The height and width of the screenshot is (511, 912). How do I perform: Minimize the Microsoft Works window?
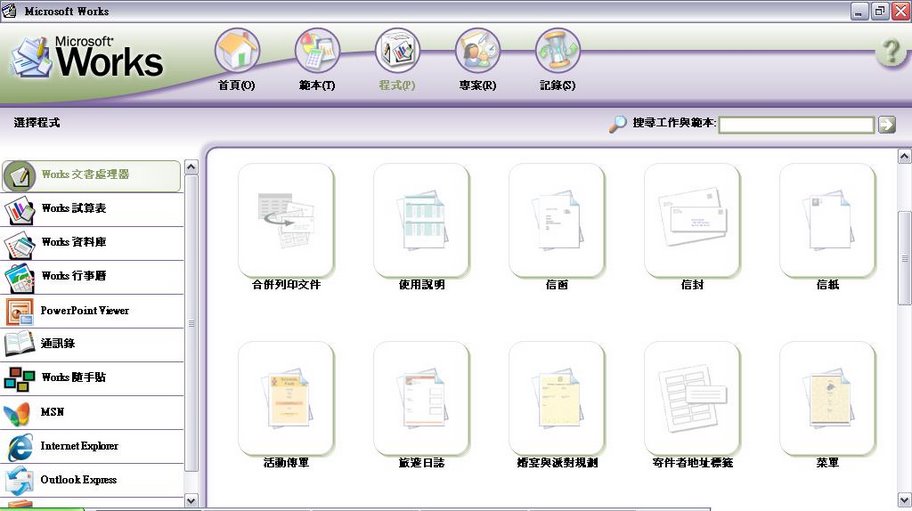point(860,10)
